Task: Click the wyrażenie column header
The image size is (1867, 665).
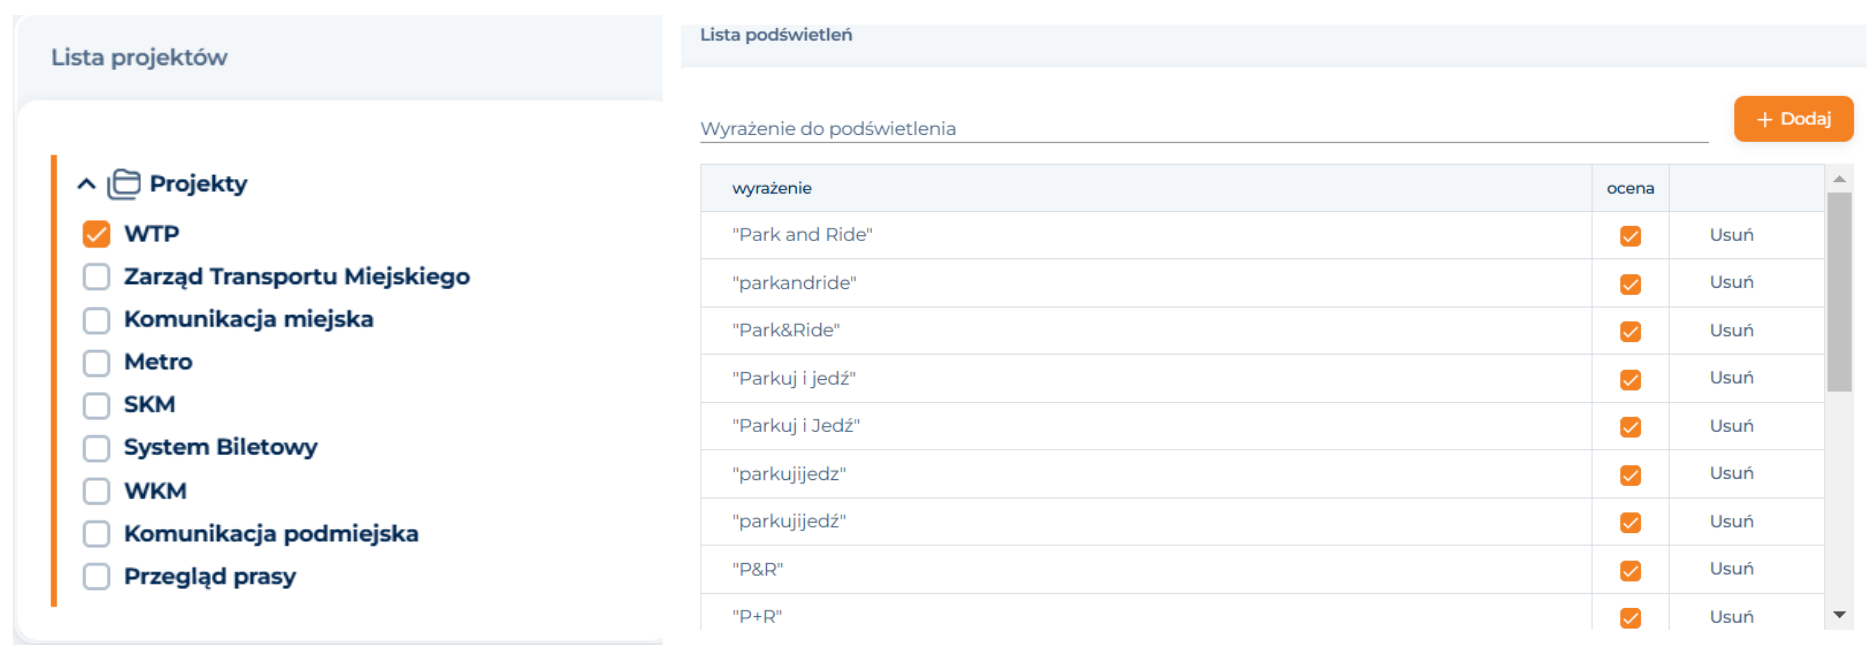Action: click(x=772, y=188)
